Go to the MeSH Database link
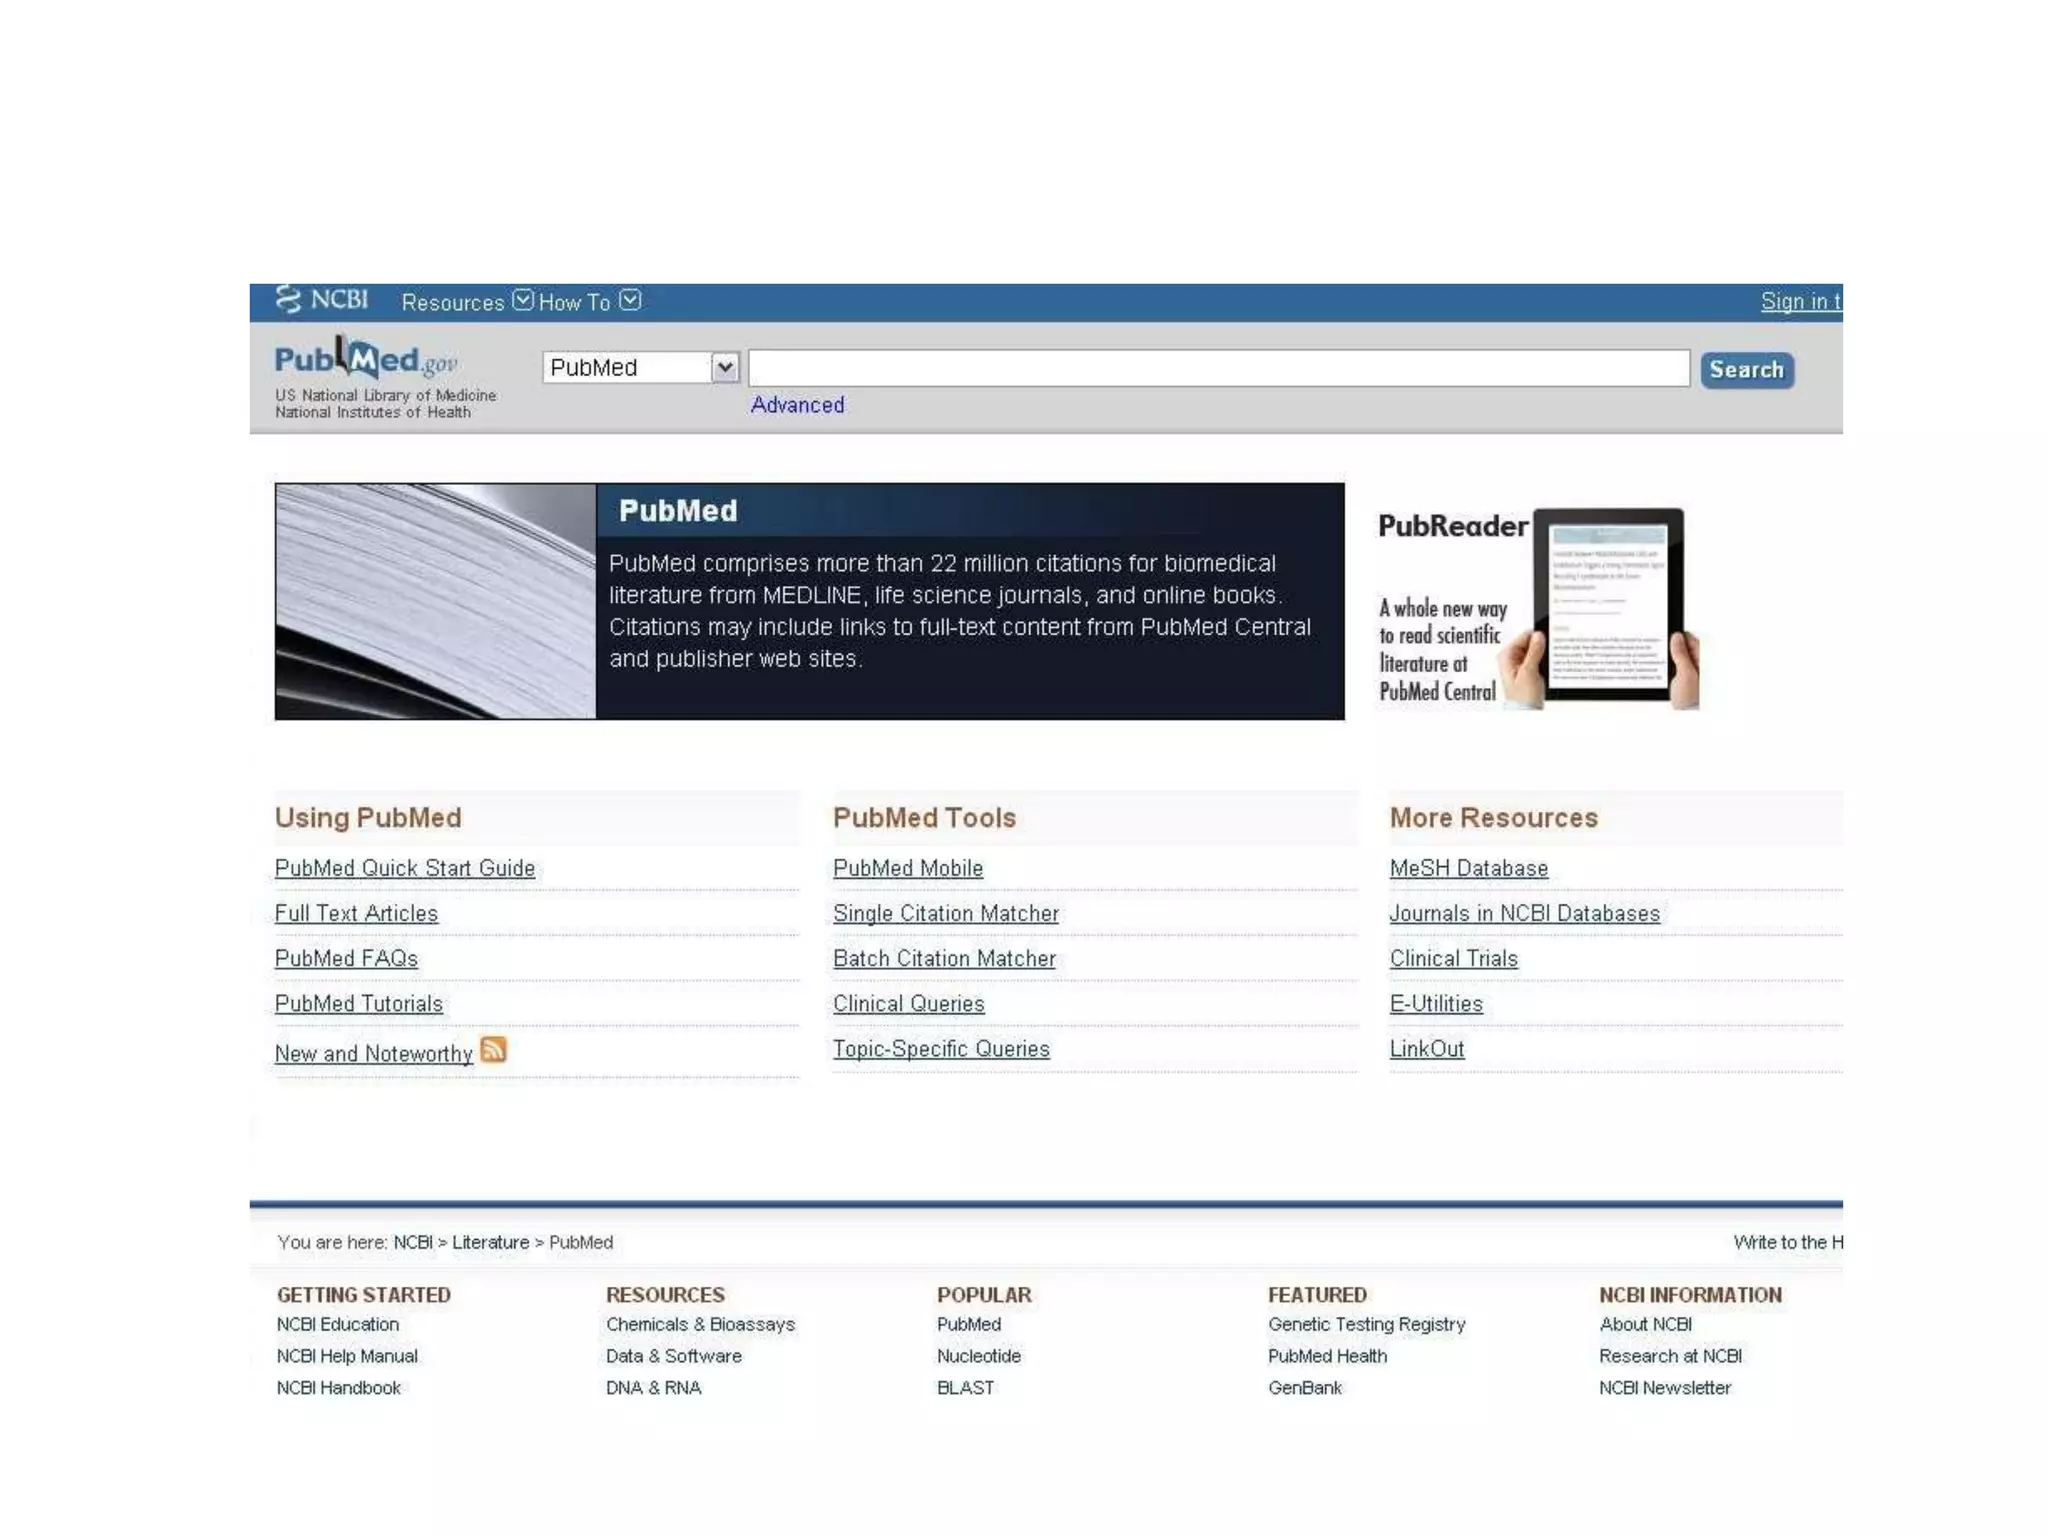The image size is (2048, 1536). (1468, 868)
